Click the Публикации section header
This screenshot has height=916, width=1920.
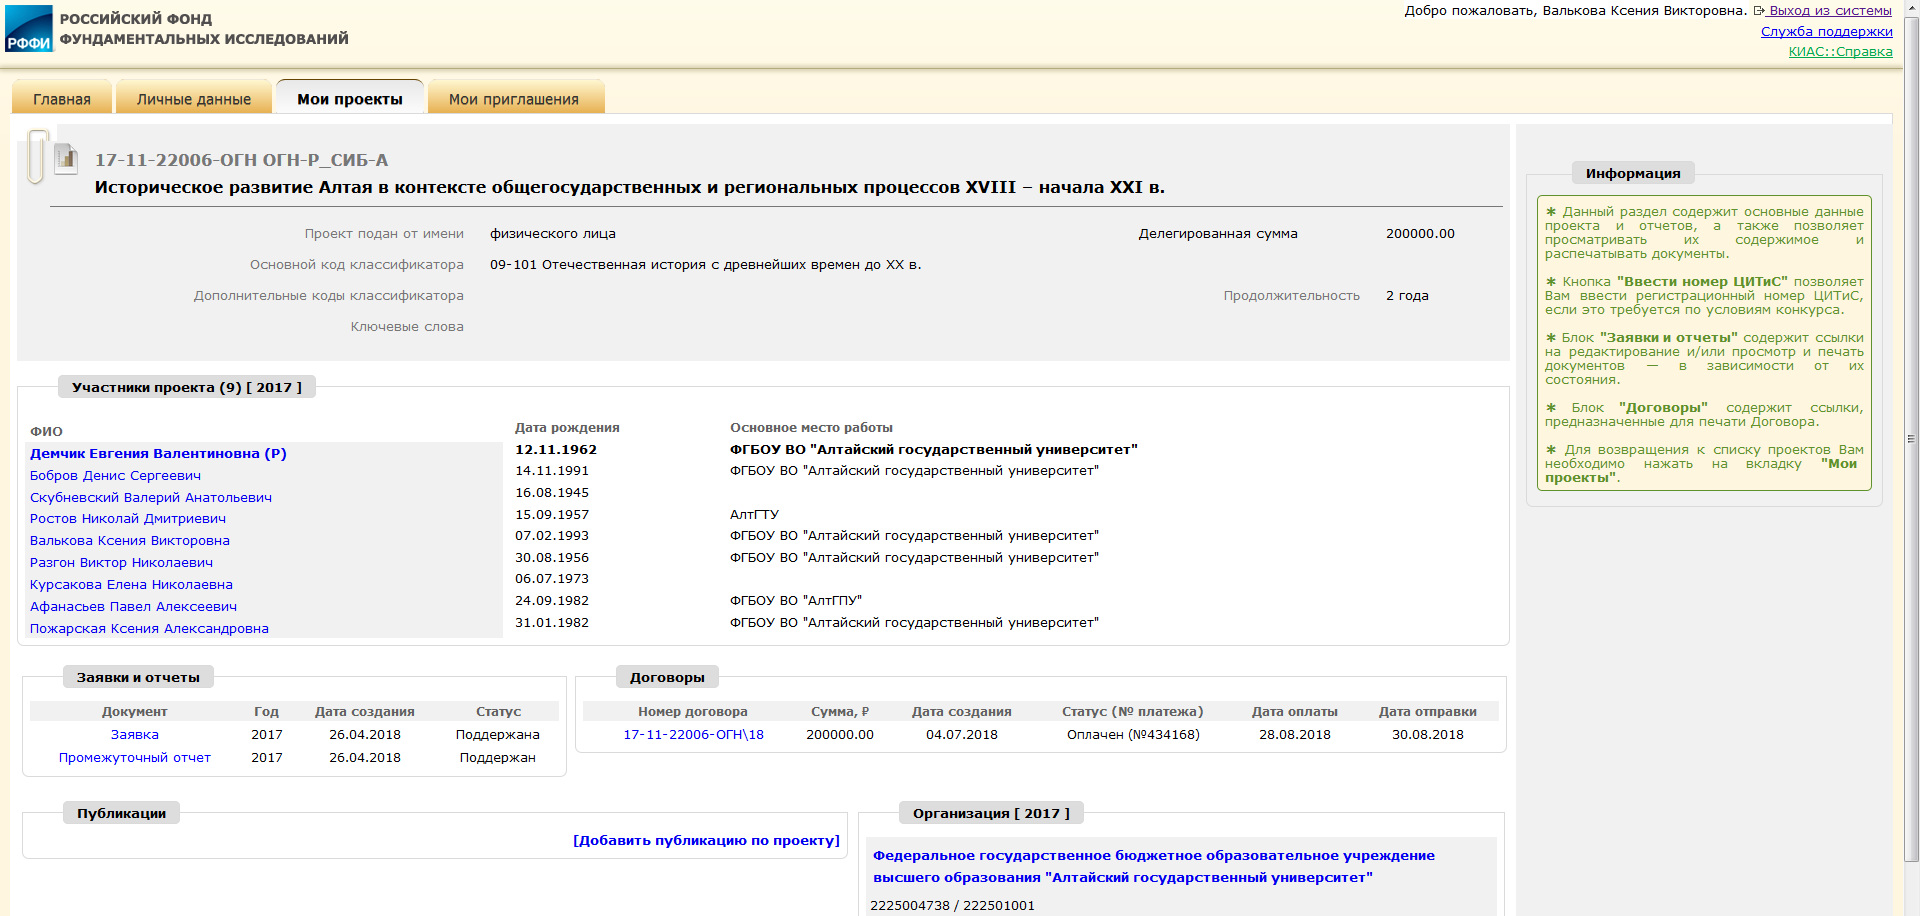pos(121,813)
